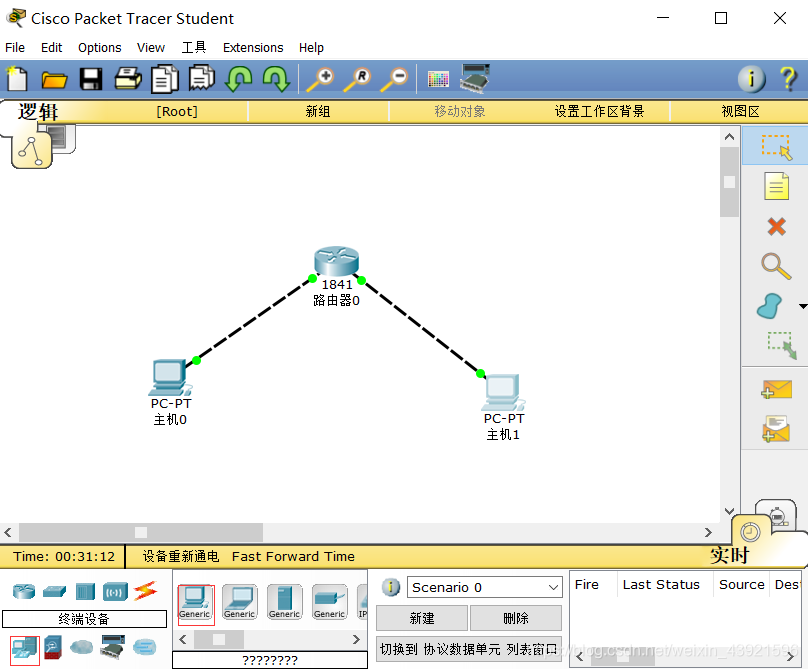Click the 新建 scenario button
The height and width of the screenshot is (669, 808).
(422, 618)
